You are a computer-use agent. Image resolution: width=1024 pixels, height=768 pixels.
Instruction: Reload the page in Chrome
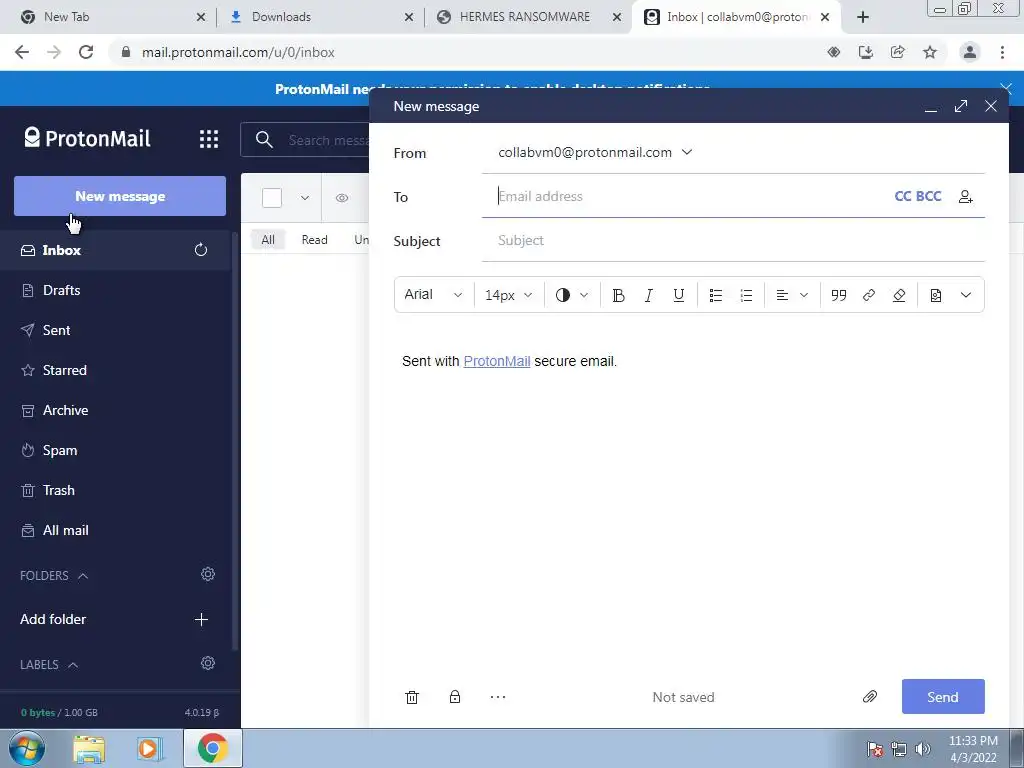(86, 52)
